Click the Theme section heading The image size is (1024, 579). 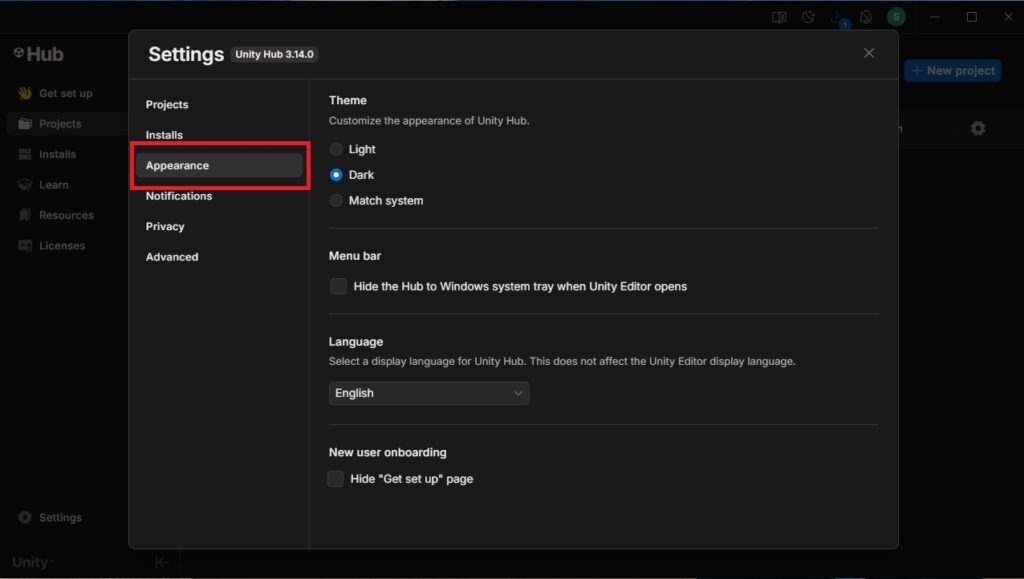coord(347,100)
